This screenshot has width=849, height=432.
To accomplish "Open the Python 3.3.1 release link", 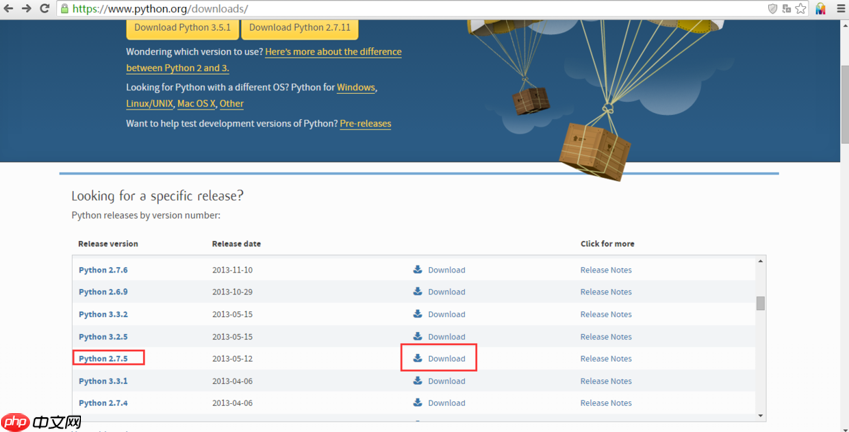I will pyautogui.click(x=103, y=381).
